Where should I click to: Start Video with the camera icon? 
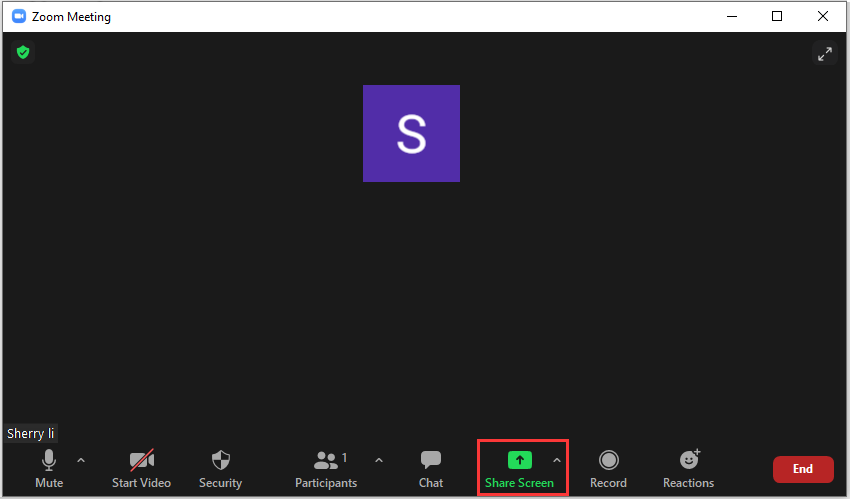coord(141,469)
